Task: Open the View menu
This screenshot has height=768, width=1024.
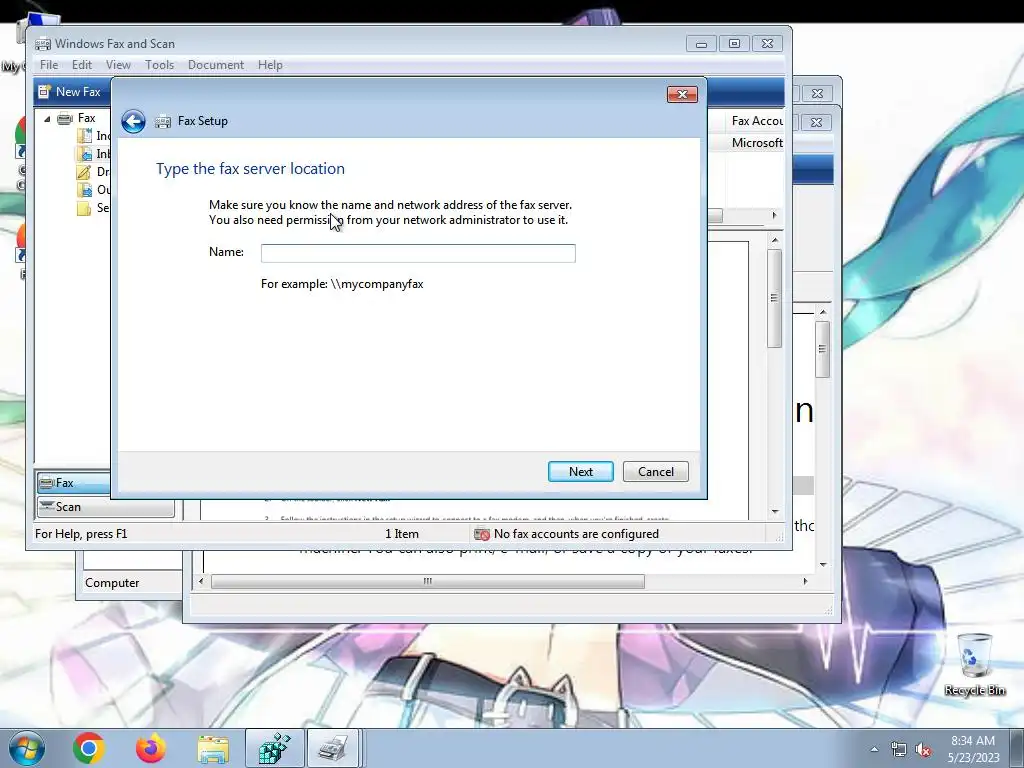Action: coord(118,65)
